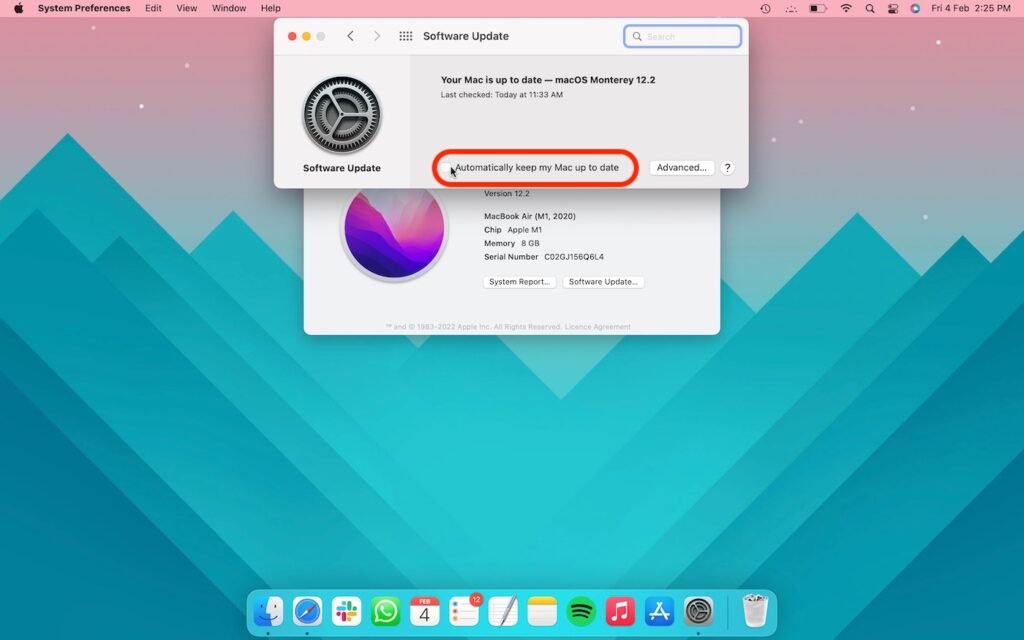Open the Calendar app showing Feb 4
Viewport: 1024px width, 640px height.
pyautogui.click(x=424, y=611)
